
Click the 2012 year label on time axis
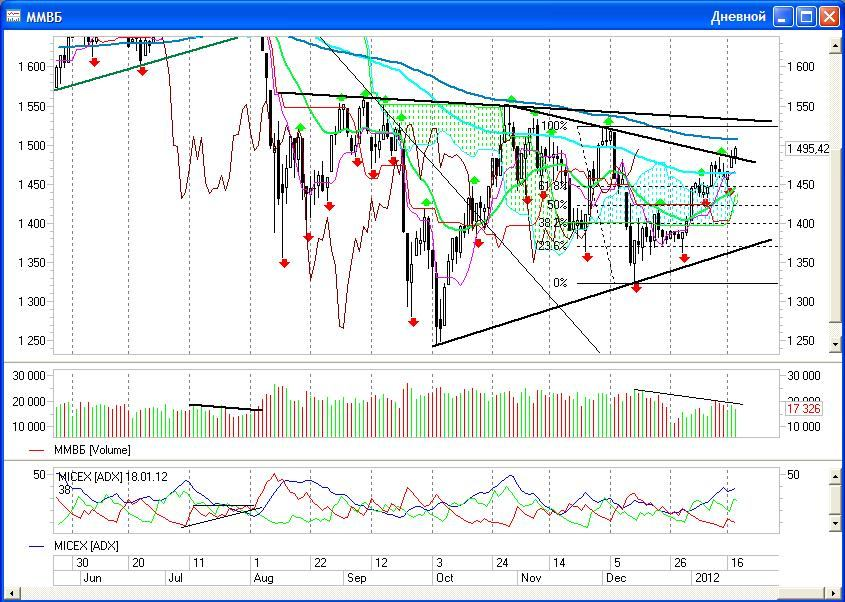706,578
